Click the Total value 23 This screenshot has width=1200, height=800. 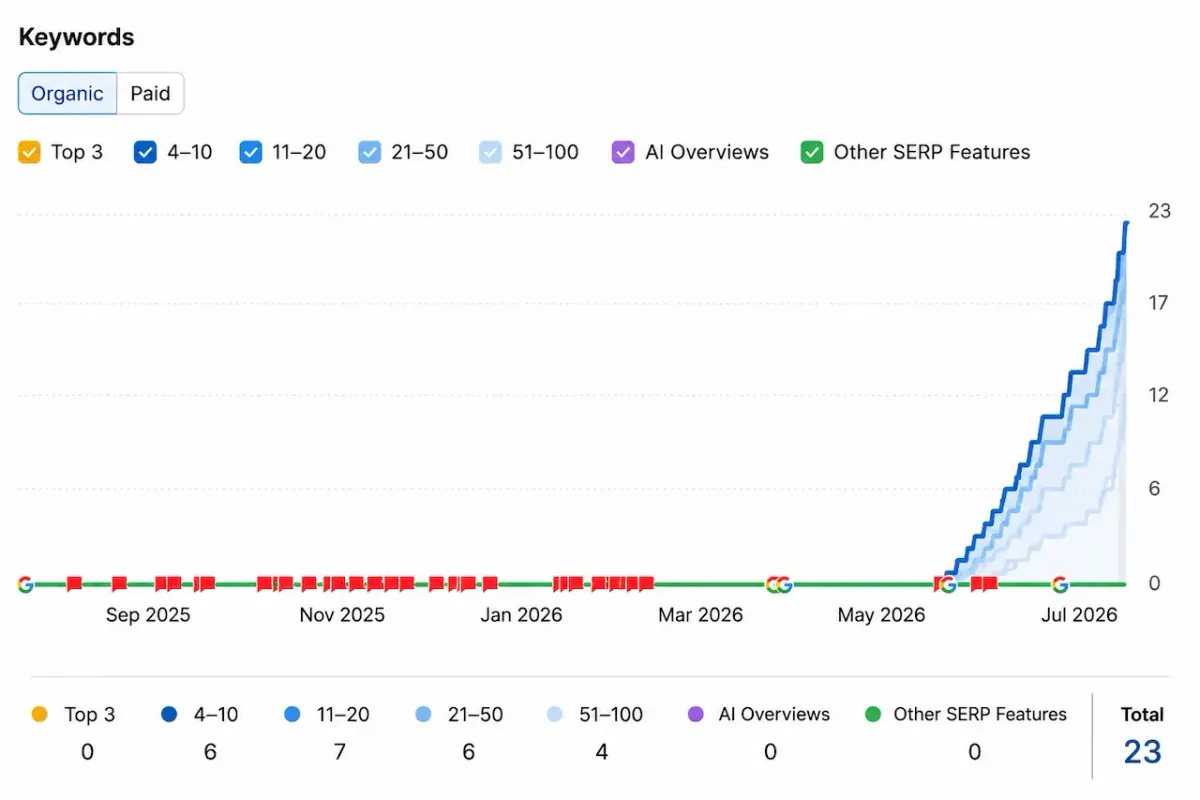point(1142,752)
